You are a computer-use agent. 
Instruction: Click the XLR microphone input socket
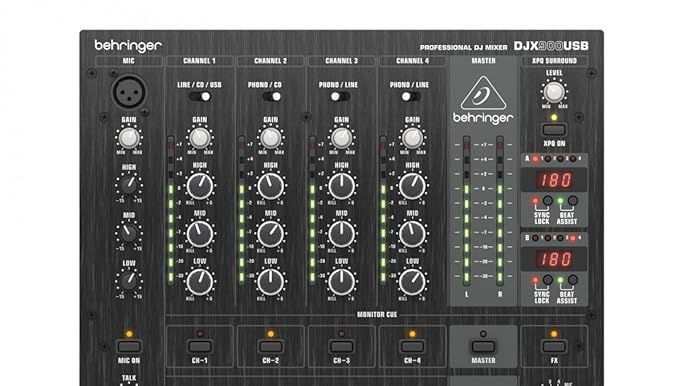point(129,92)
